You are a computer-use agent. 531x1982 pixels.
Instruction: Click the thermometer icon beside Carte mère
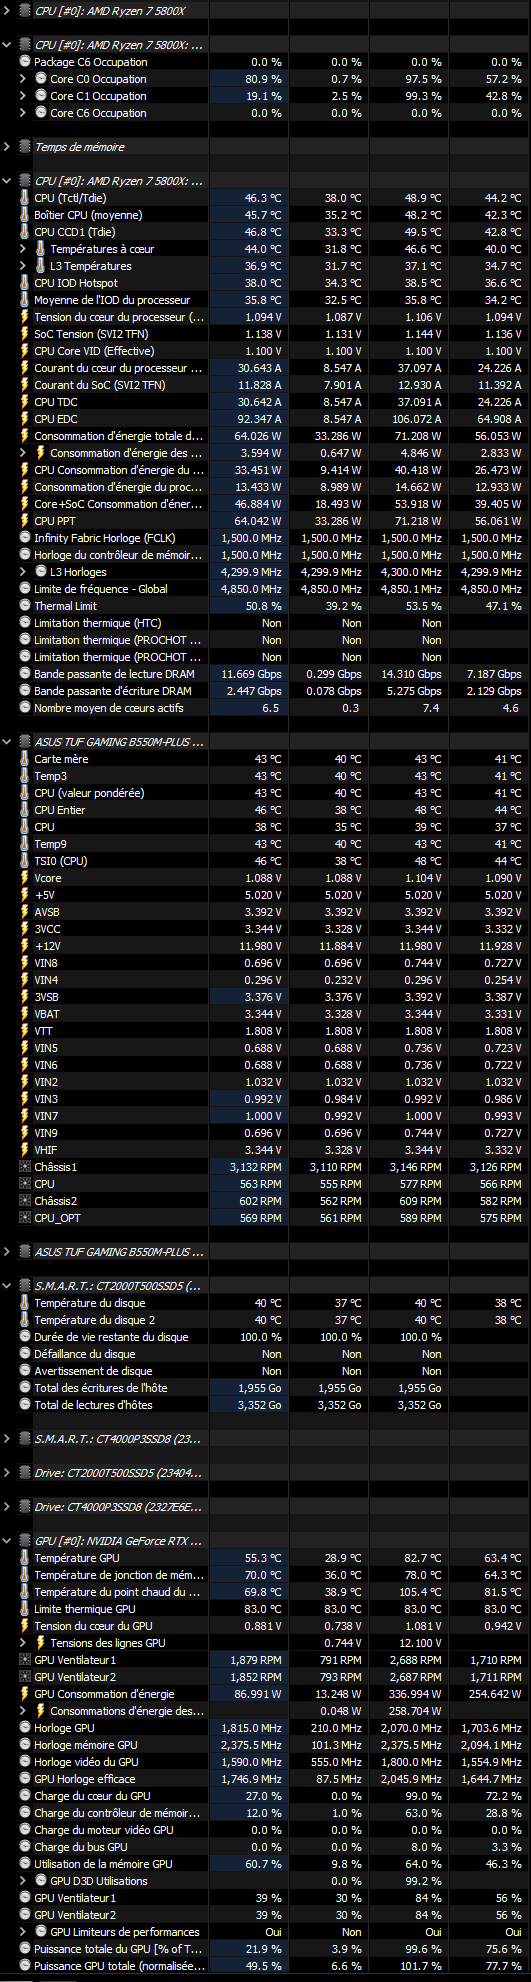(25, 759)
